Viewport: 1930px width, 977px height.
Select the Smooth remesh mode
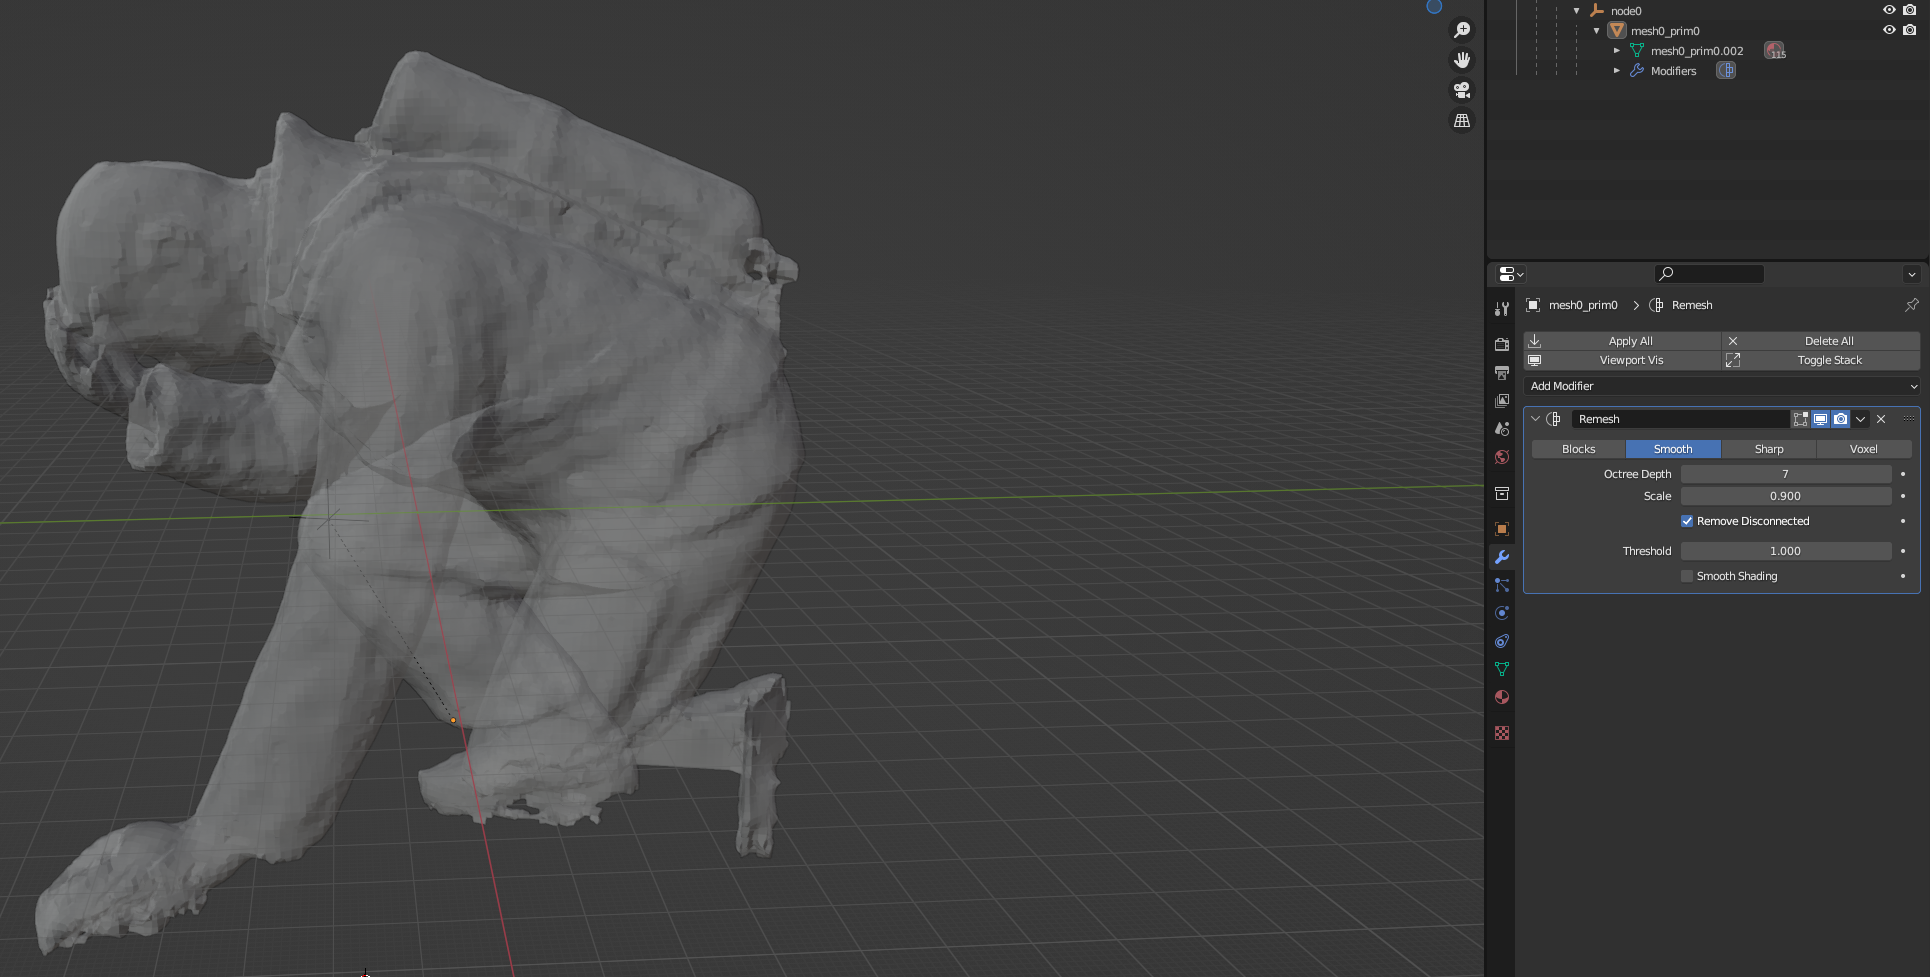coord(1673,449)
